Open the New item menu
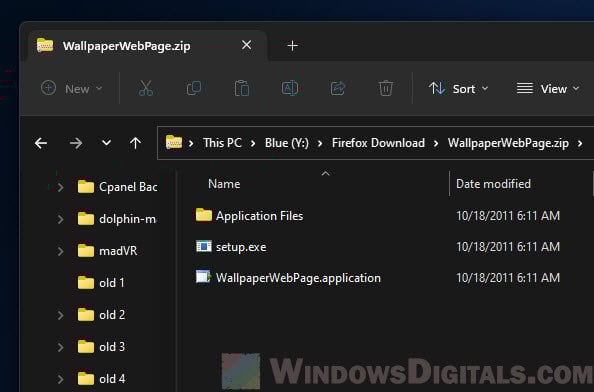 72,89
